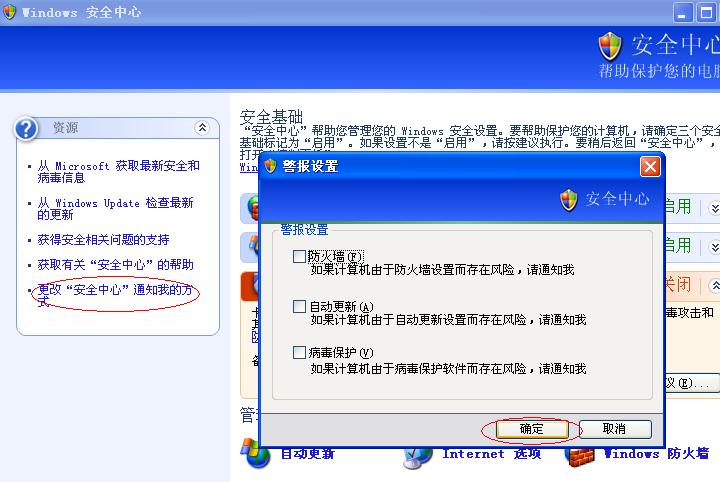Open 从 Microsoft 获取最新安全和病毒信息 link

click(118, 172)
